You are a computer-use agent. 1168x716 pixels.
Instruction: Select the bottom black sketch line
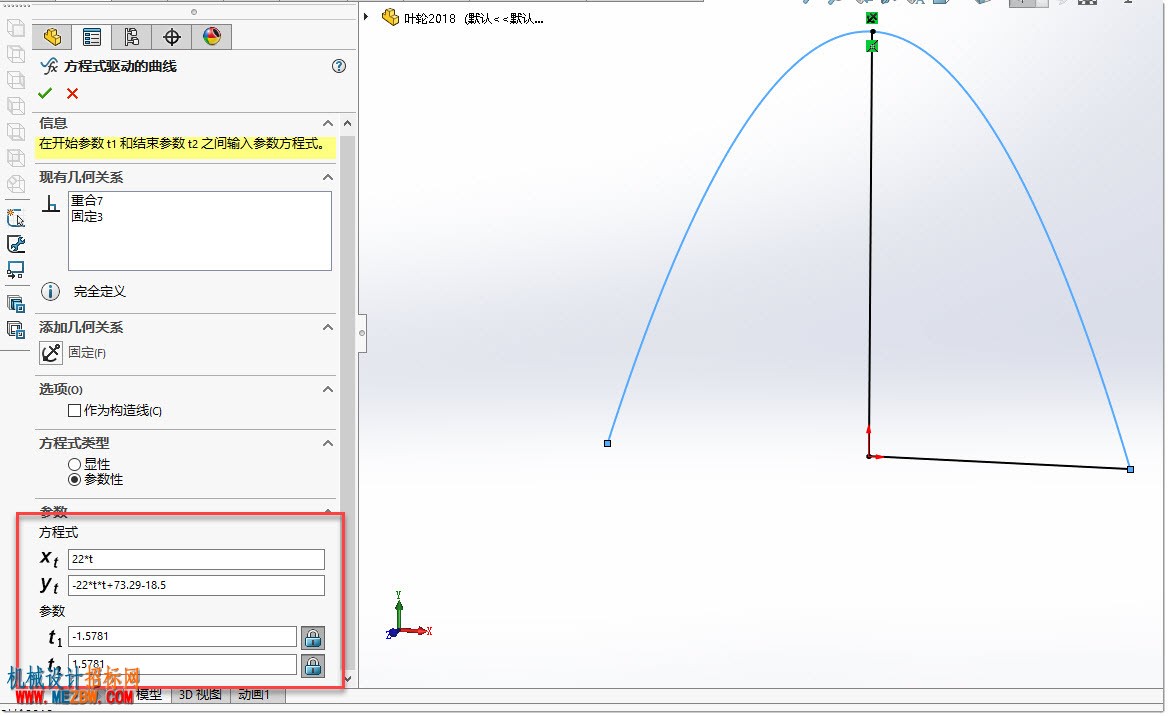pyautogui.click(x=998, y=463)
